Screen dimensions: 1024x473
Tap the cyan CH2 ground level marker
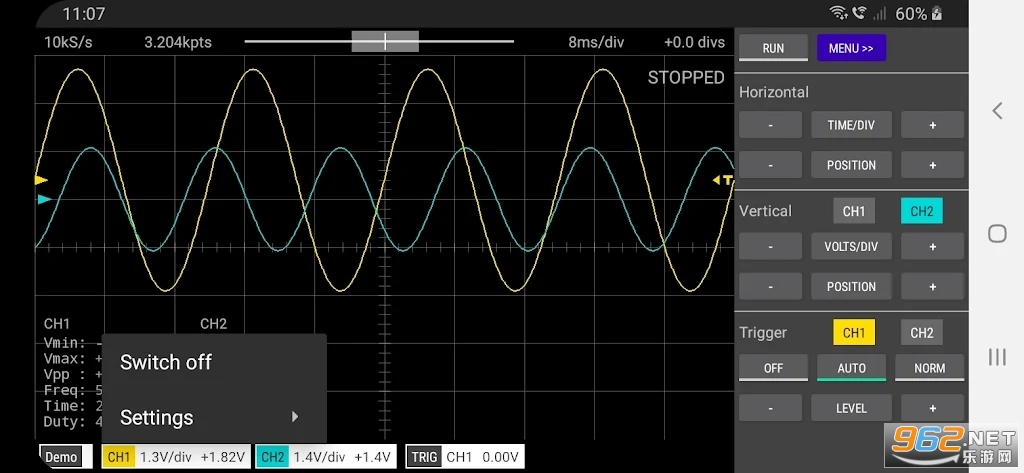44,199
